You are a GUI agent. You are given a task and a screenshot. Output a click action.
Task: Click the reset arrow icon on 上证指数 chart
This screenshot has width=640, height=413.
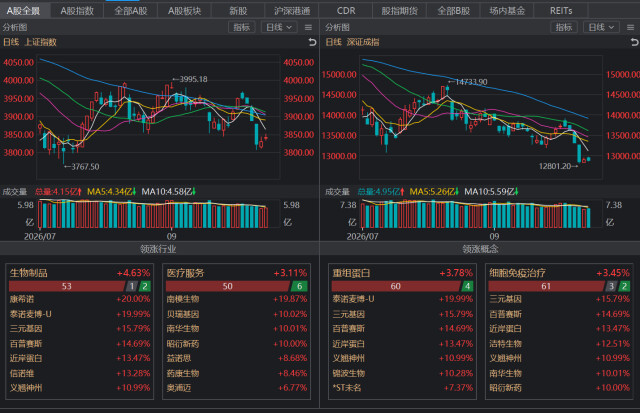tap(312, 42)
